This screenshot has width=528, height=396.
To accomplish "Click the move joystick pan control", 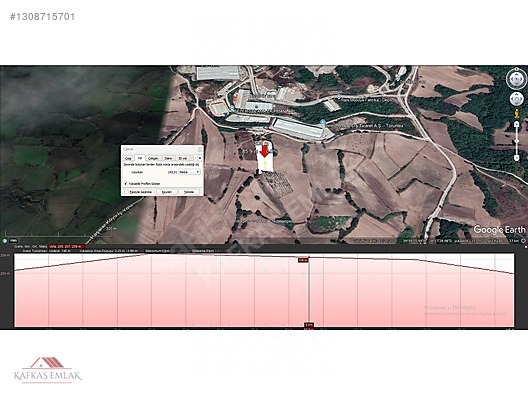I will point(516,99).
